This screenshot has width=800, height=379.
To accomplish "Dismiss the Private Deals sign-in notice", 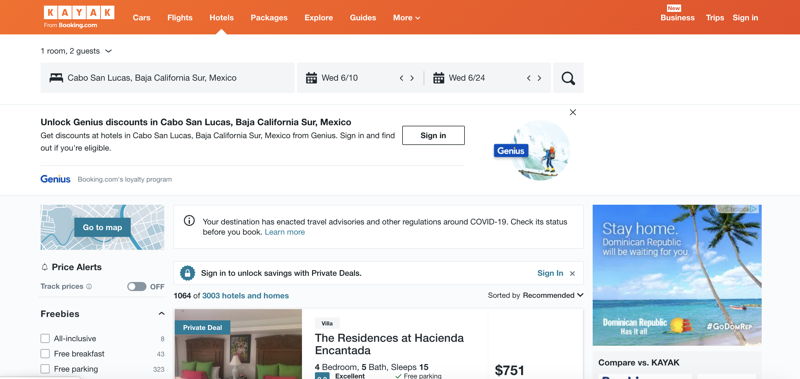I will tap(572, 273).
